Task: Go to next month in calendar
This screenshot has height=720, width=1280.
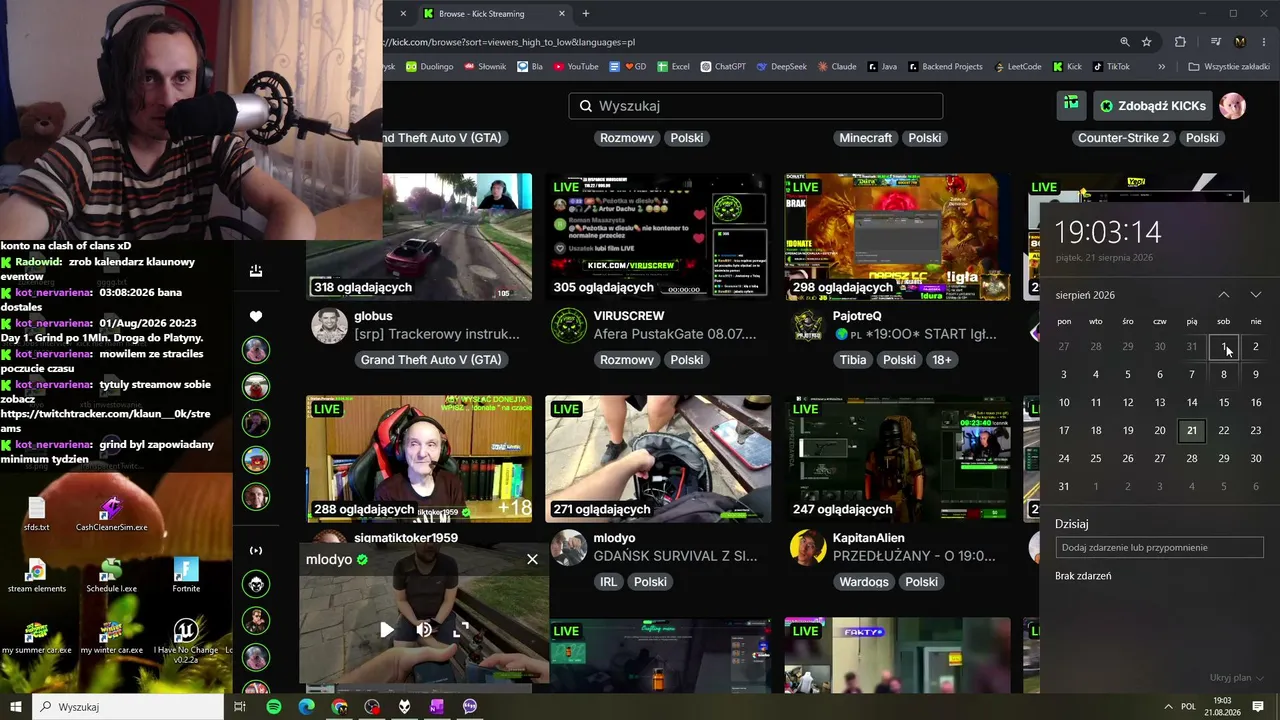Action: pos(1255,295)
